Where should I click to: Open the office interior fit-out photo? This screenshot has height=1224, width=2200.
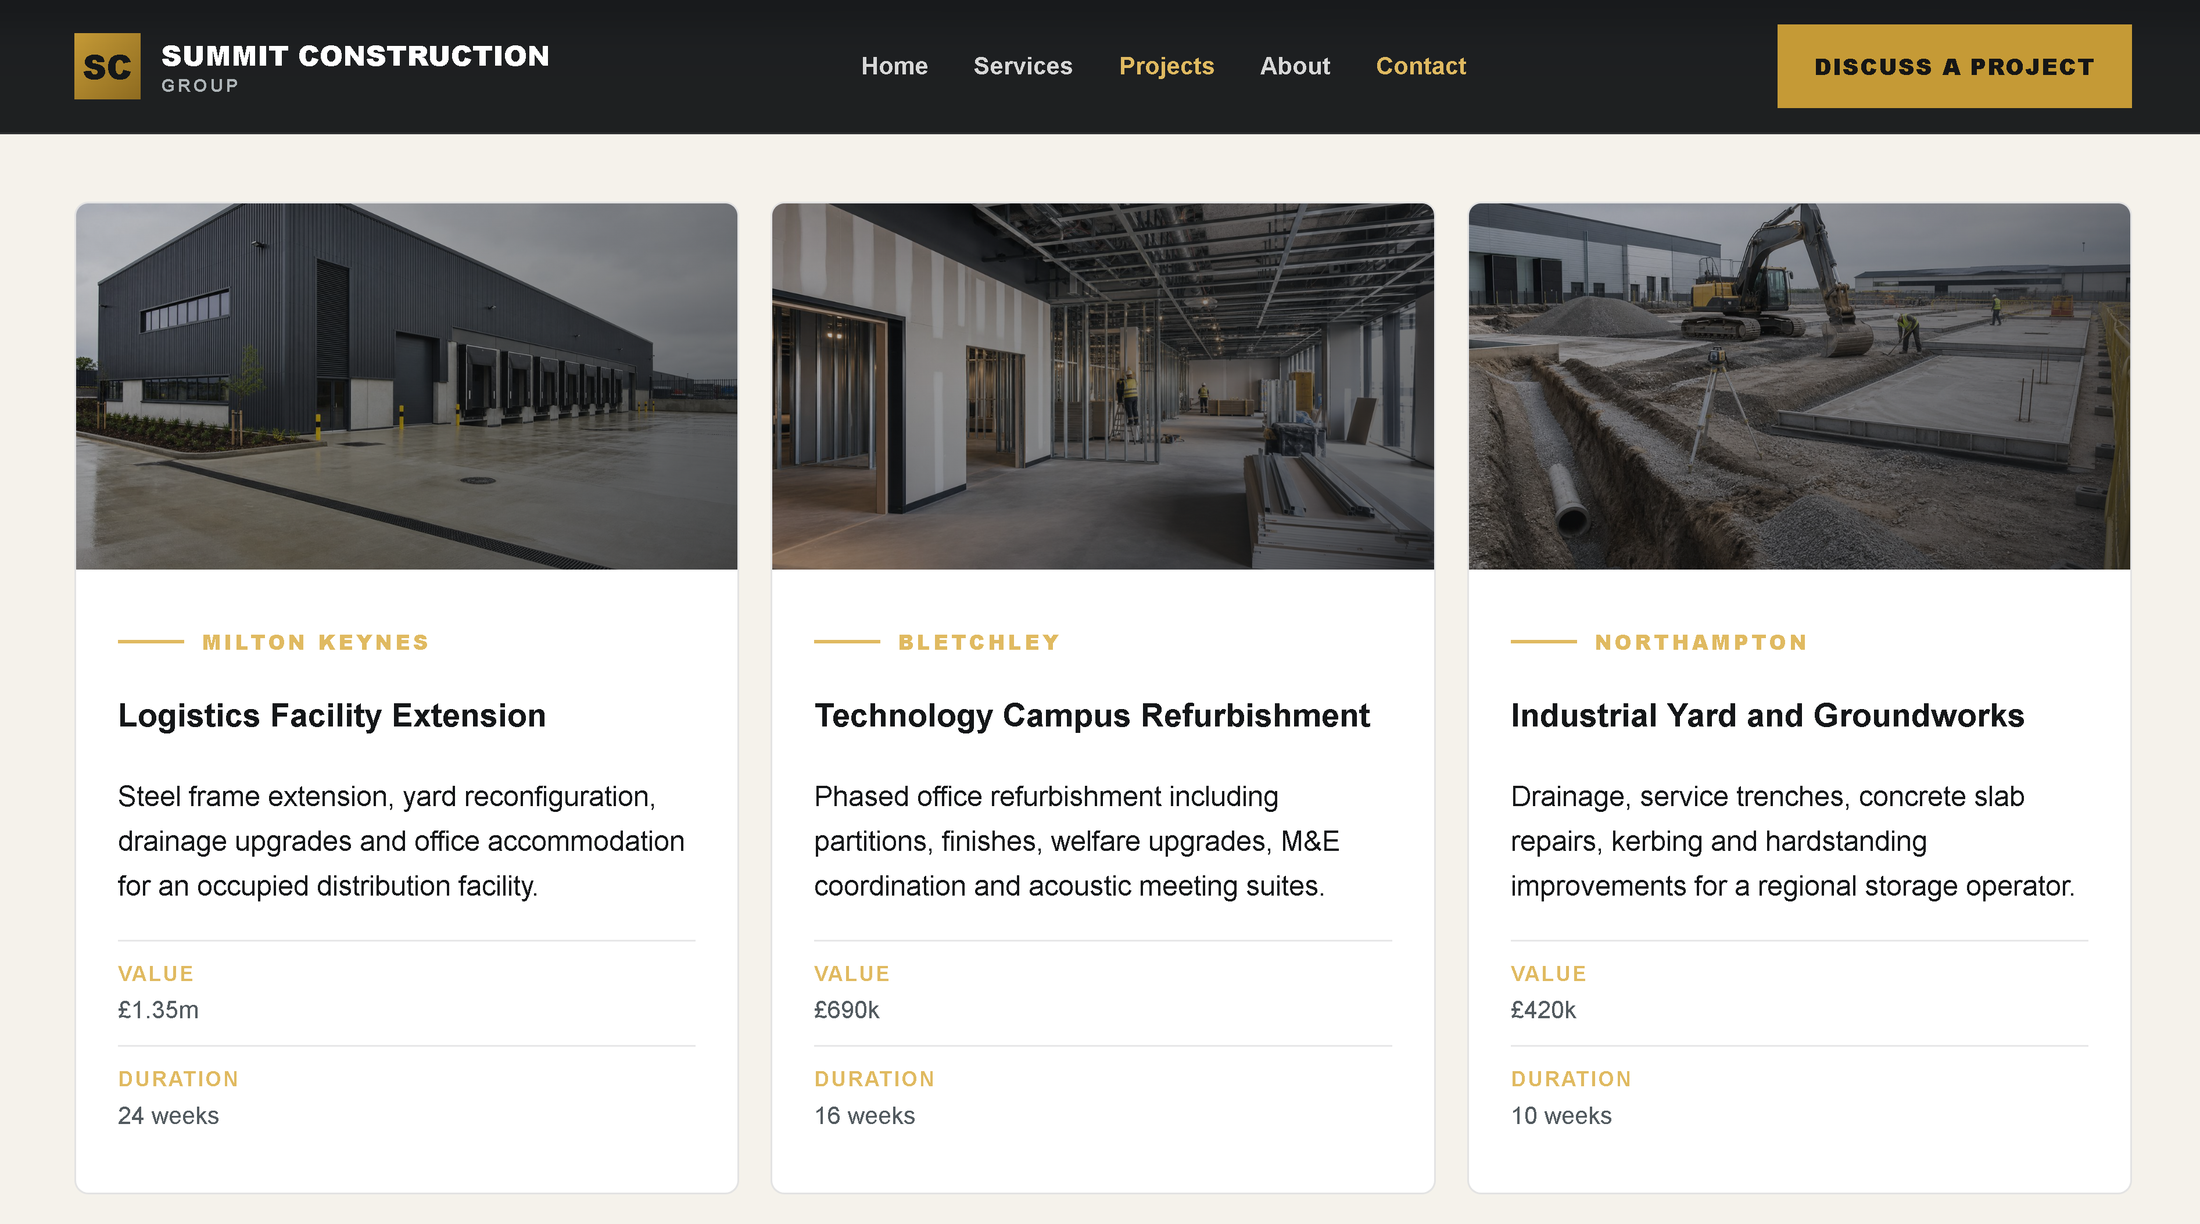pos(1103,386)
